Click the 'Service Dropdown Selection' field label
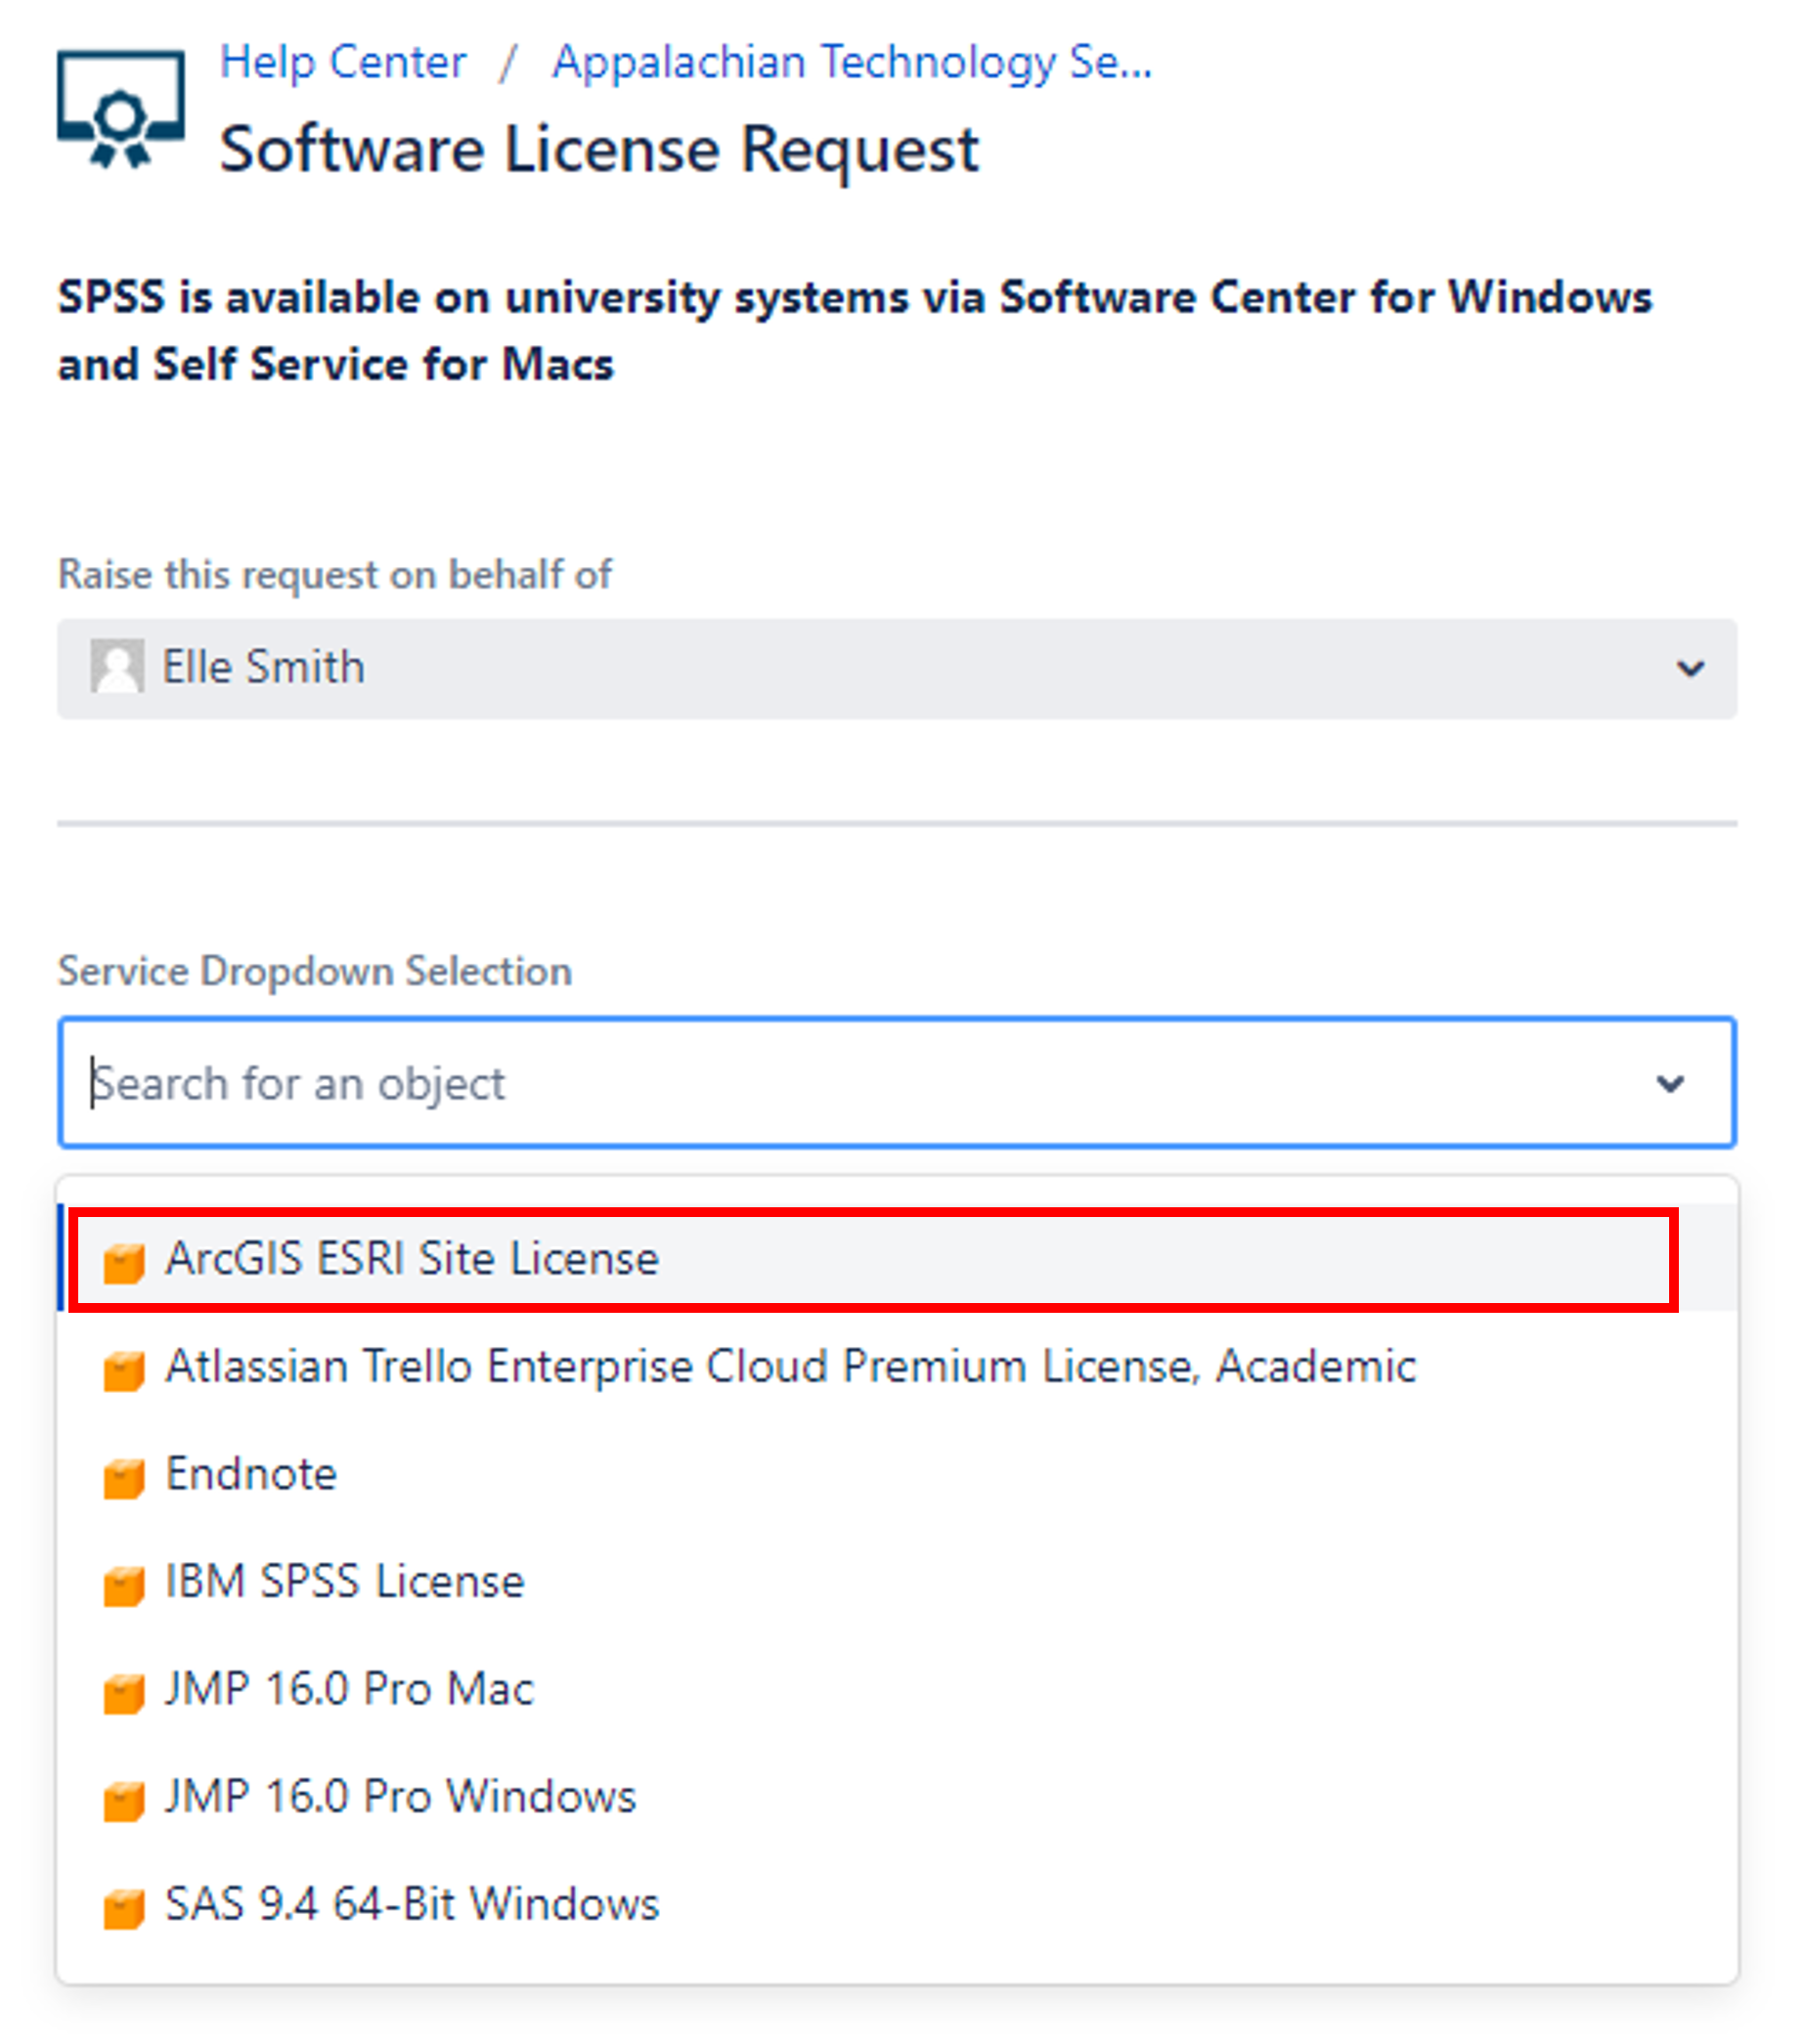The image size is (1805, 2044). [315, 971]
